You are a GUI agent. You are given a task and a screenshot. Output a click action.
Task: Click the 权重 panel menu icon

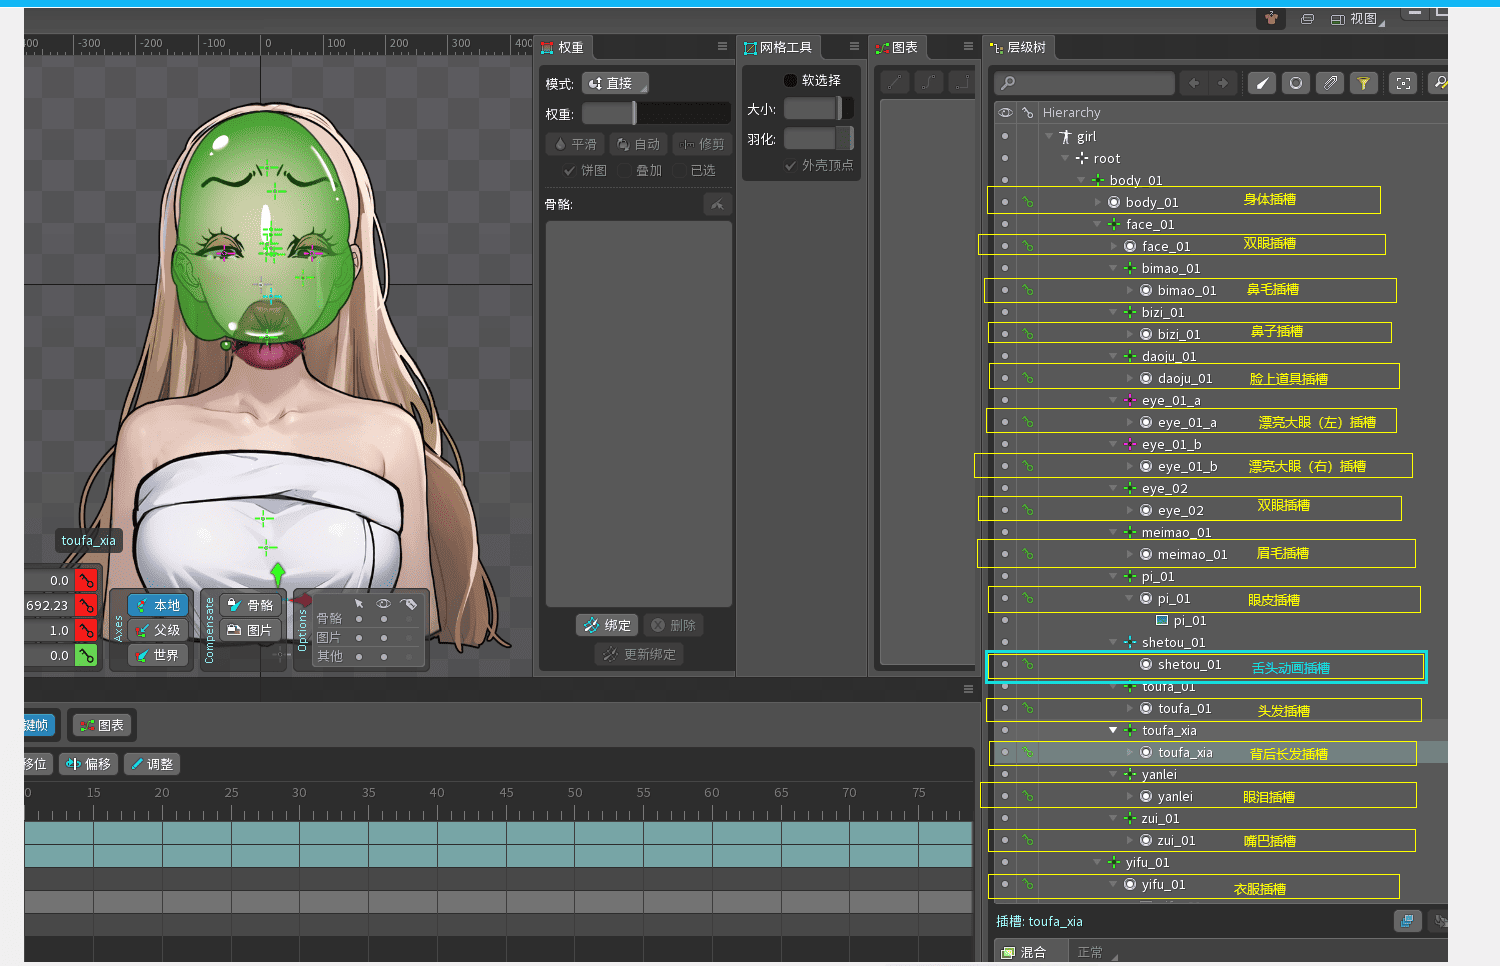coord(722,47)
